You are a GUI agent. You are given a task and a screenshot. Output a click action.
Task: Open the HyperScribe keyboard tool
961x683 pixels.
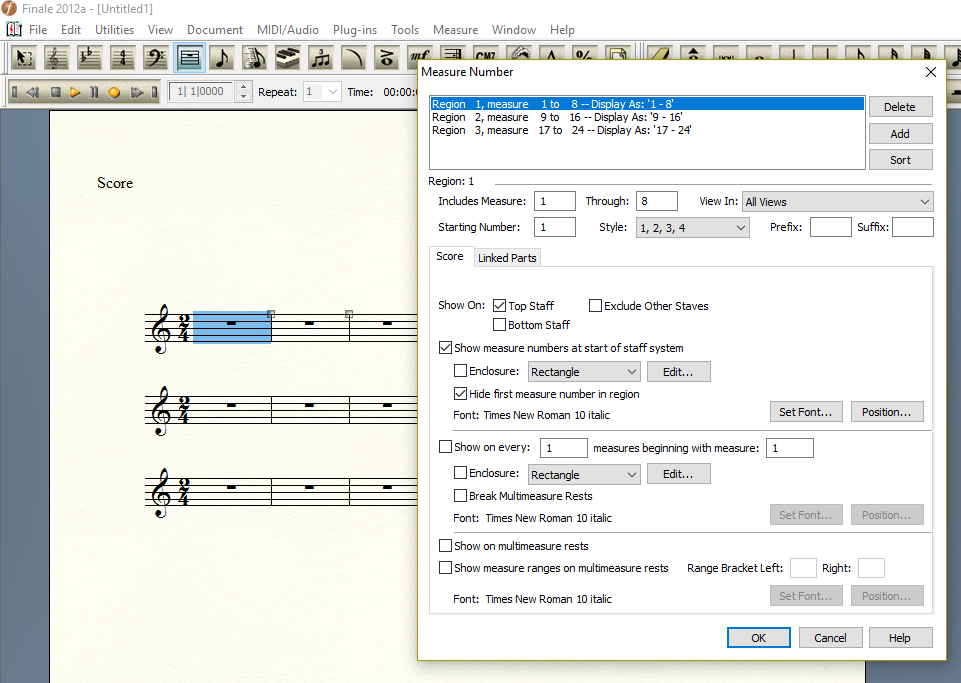(287, 58)
